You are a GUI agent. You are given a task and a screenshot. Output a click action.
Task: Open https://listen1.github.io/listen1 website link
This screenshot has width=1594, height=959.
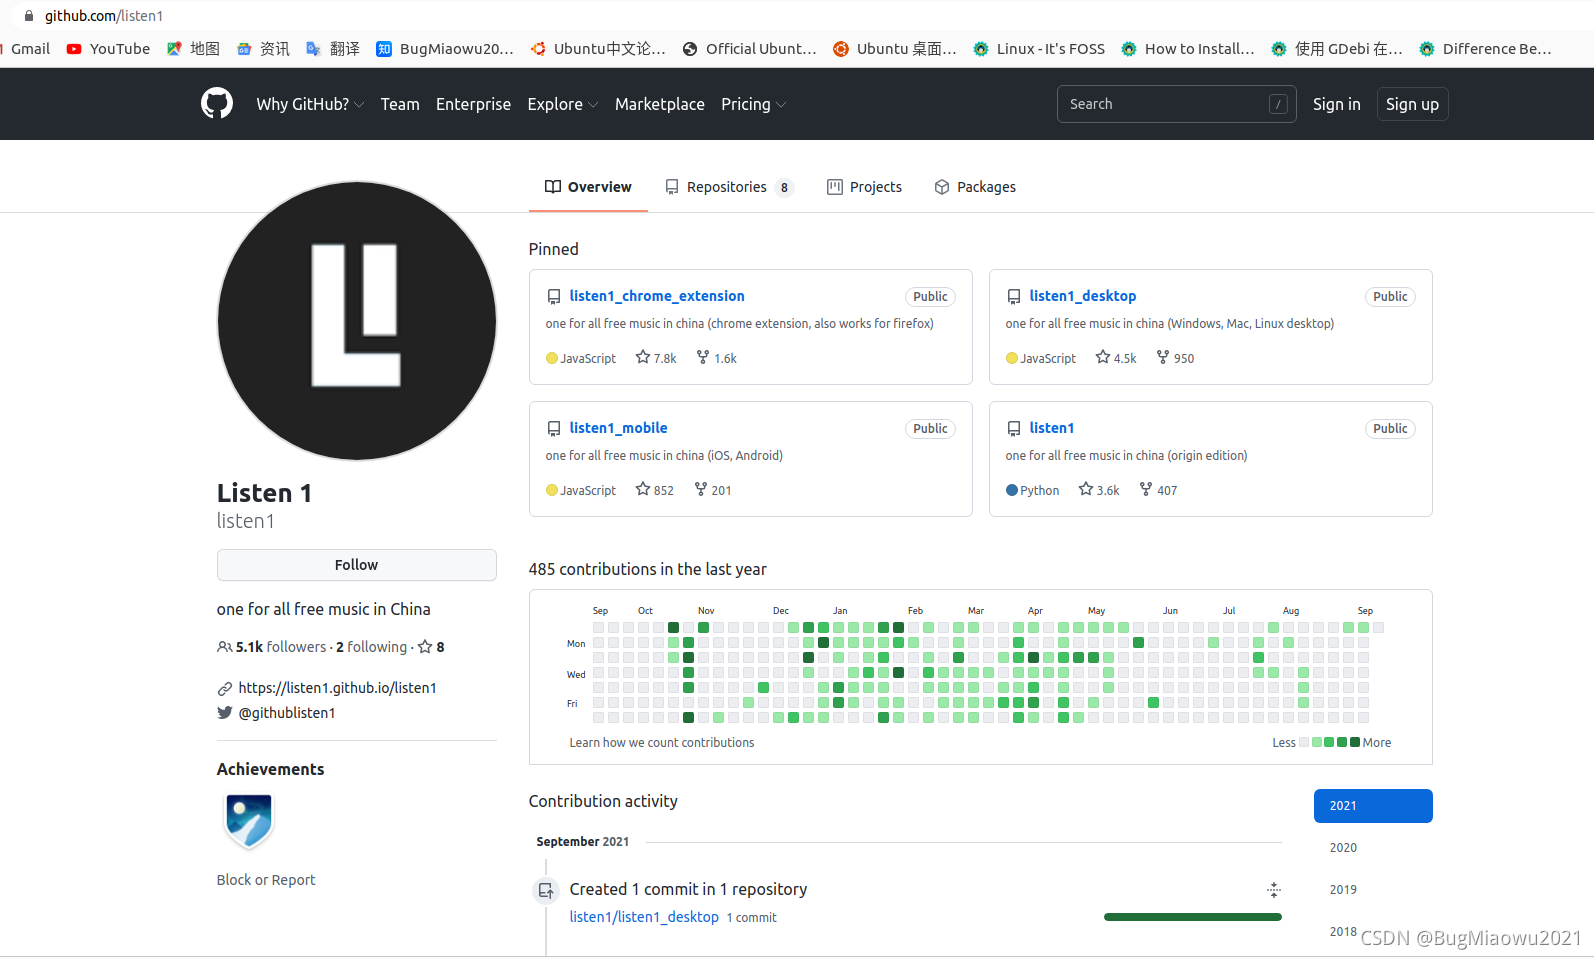[337, 688]
